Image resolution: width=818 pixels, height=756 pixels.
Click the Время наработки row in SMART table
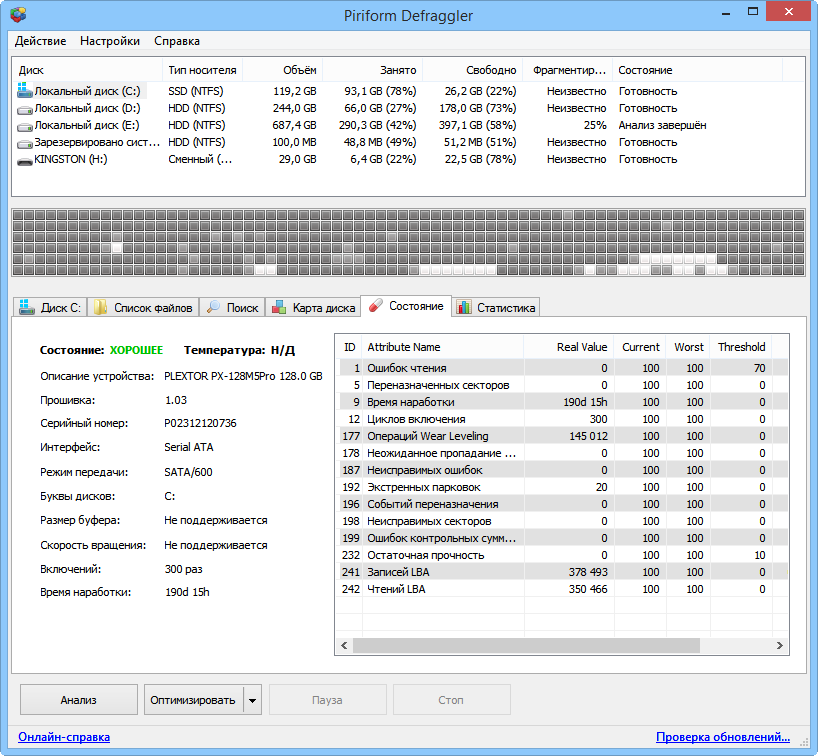click(562, 402)
